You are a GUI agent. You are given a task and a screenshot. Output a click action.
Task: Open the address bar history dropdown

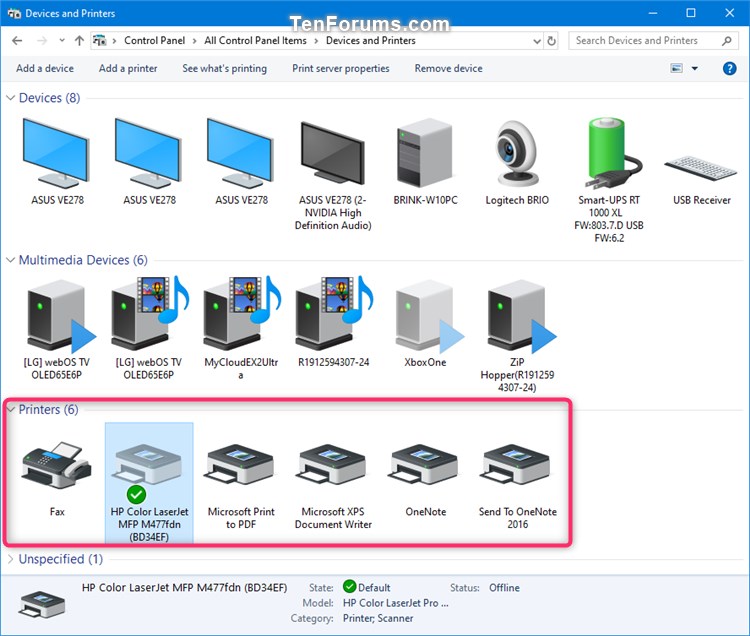[x=537, y=41]
